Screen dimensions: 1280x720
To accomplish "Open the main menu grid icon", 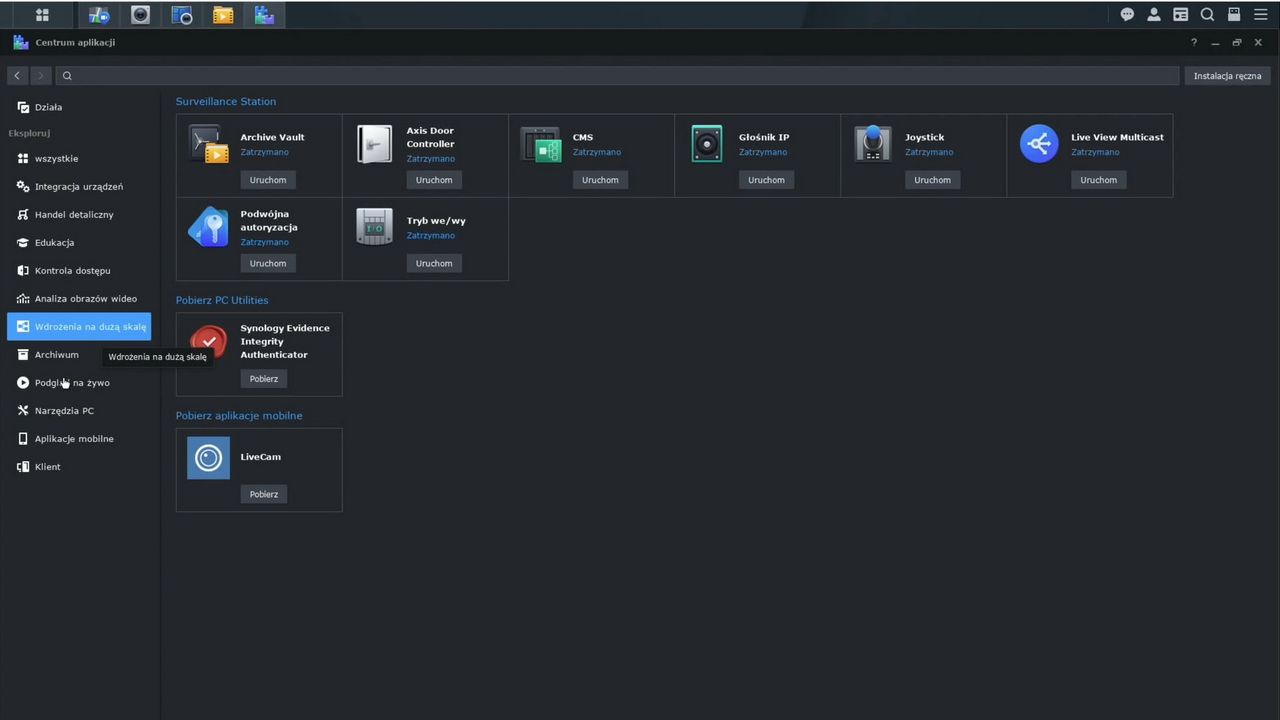I will (x=42, y=14).
